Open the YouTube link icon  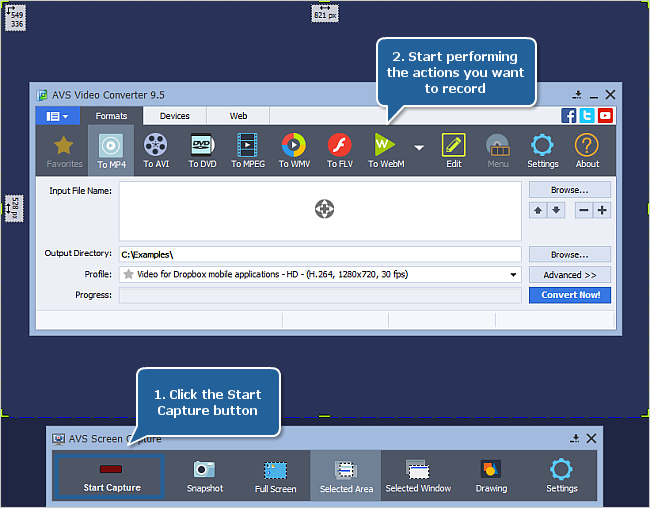click(605, 115)
